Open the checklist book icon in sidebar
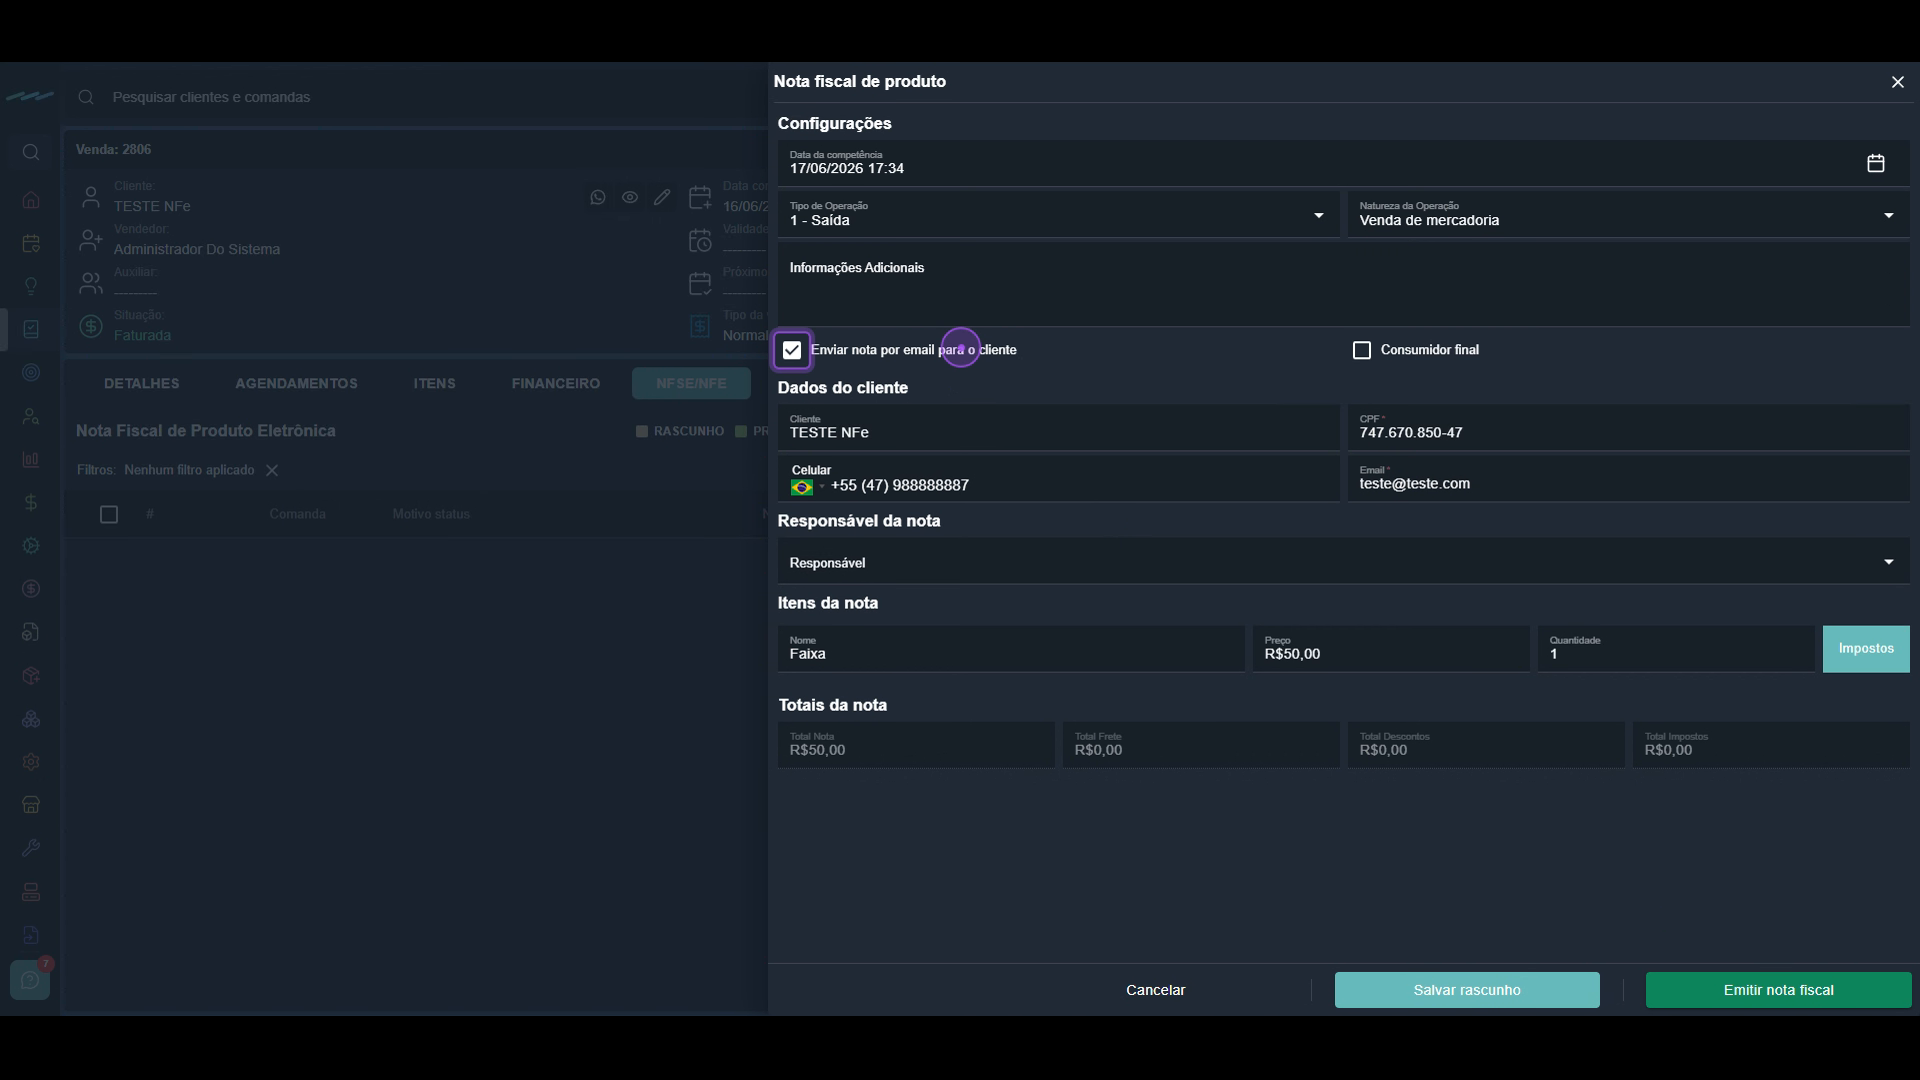Viewport: 1920px width, 1080px height. click(x=31, y=329)
